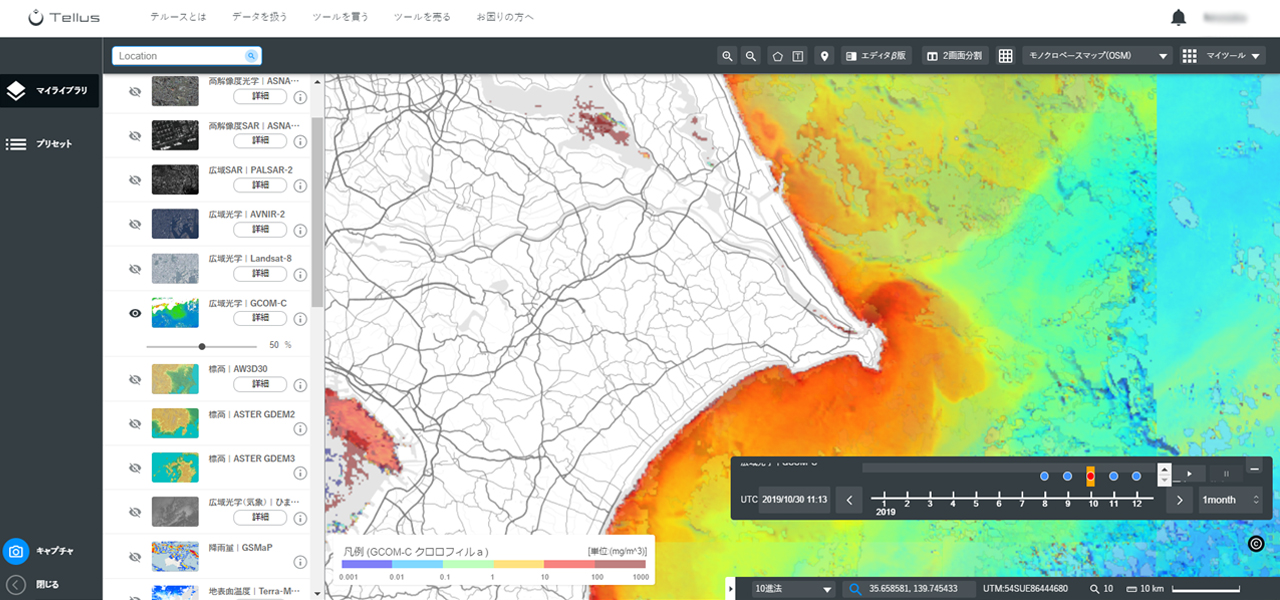
Task: Show the AW3D30 elevation layer
Action: 135,379
